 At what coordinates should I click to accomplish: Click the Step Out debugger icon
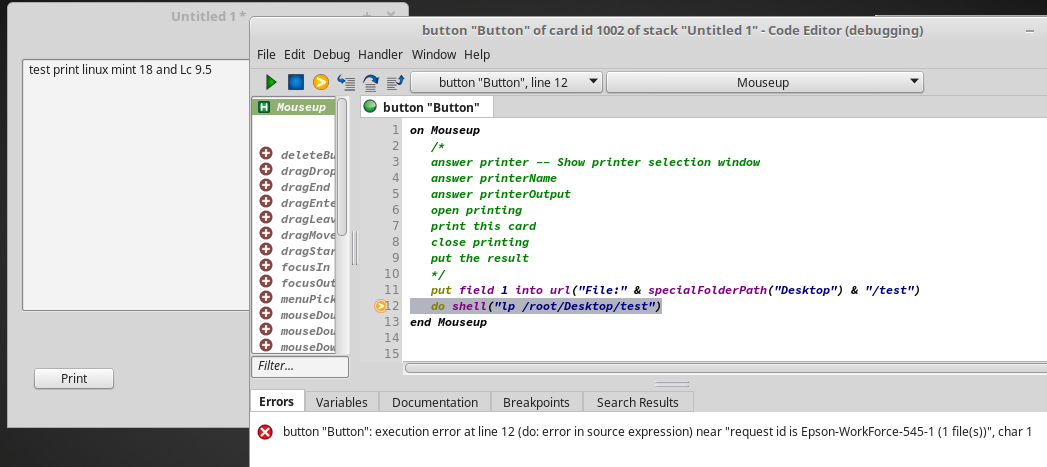coord(394,82)
